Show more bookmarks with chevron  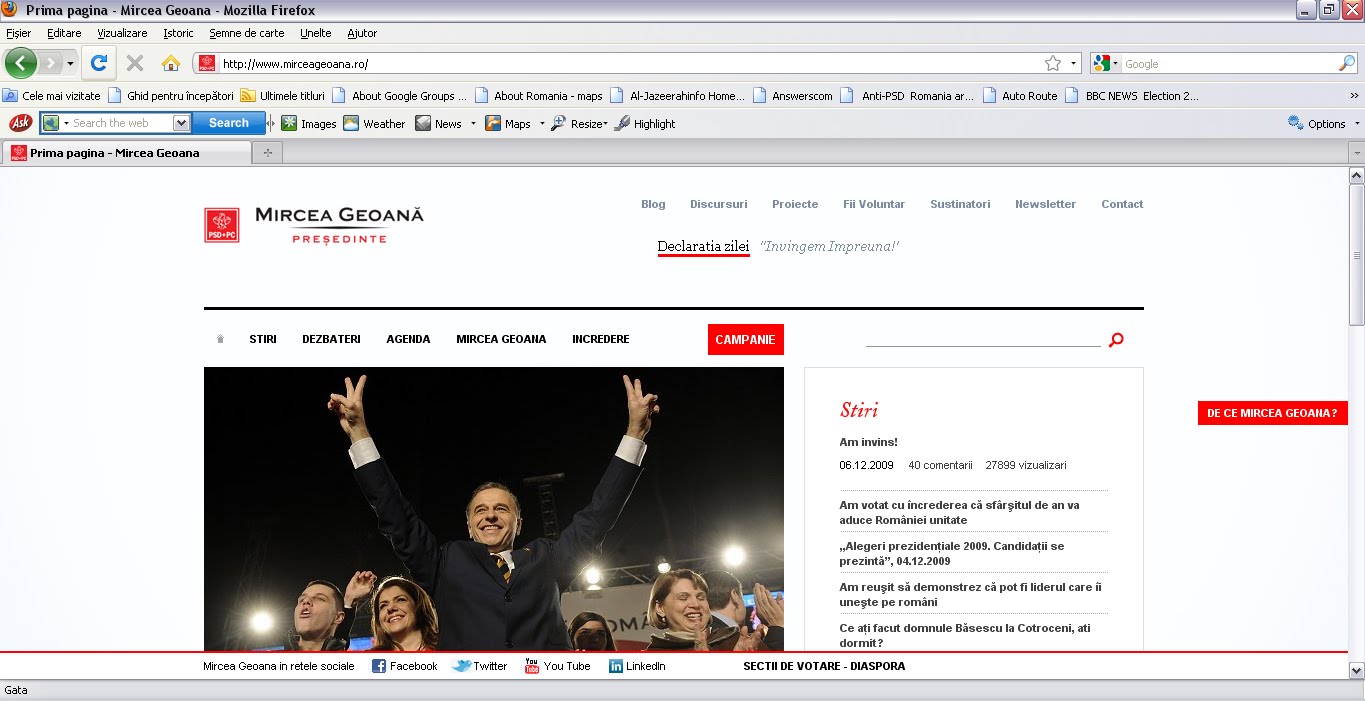click(1354, 96)
